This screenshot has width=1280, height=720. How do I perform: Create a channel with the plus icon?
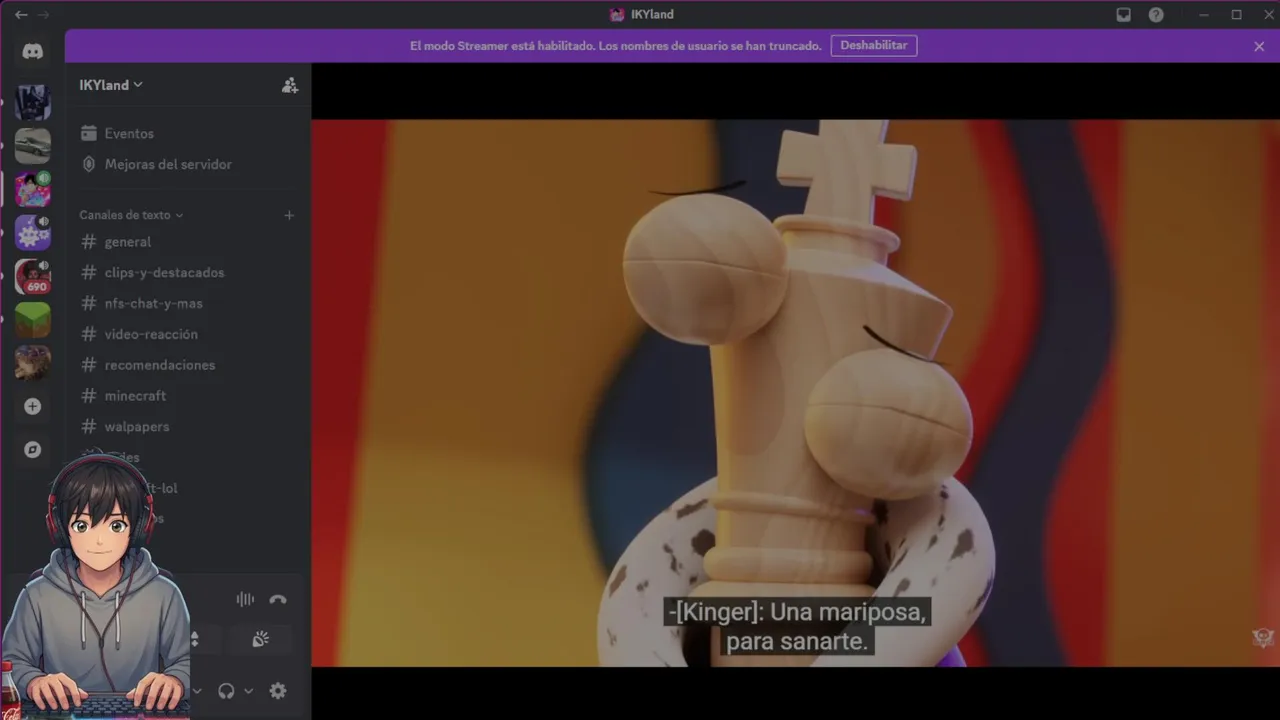[x=289, y=215]
